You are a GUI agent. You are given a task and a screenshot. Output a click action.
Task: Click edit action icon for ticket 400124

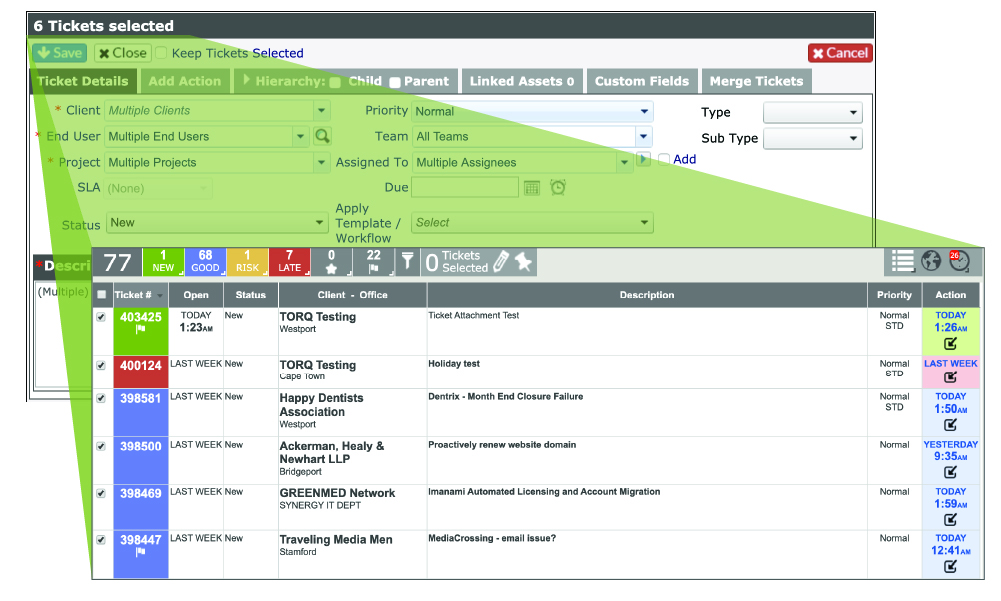pos(950,377)
